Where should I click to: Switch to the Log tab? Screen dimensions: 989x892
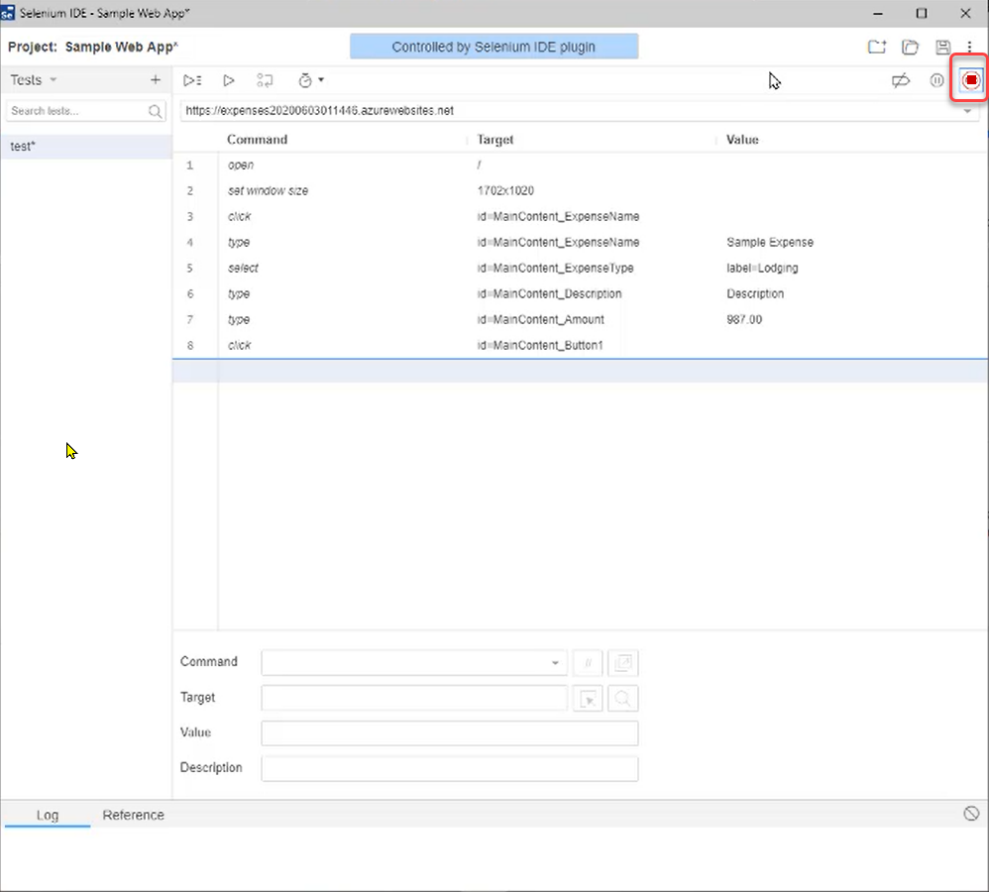coord(47,815)
